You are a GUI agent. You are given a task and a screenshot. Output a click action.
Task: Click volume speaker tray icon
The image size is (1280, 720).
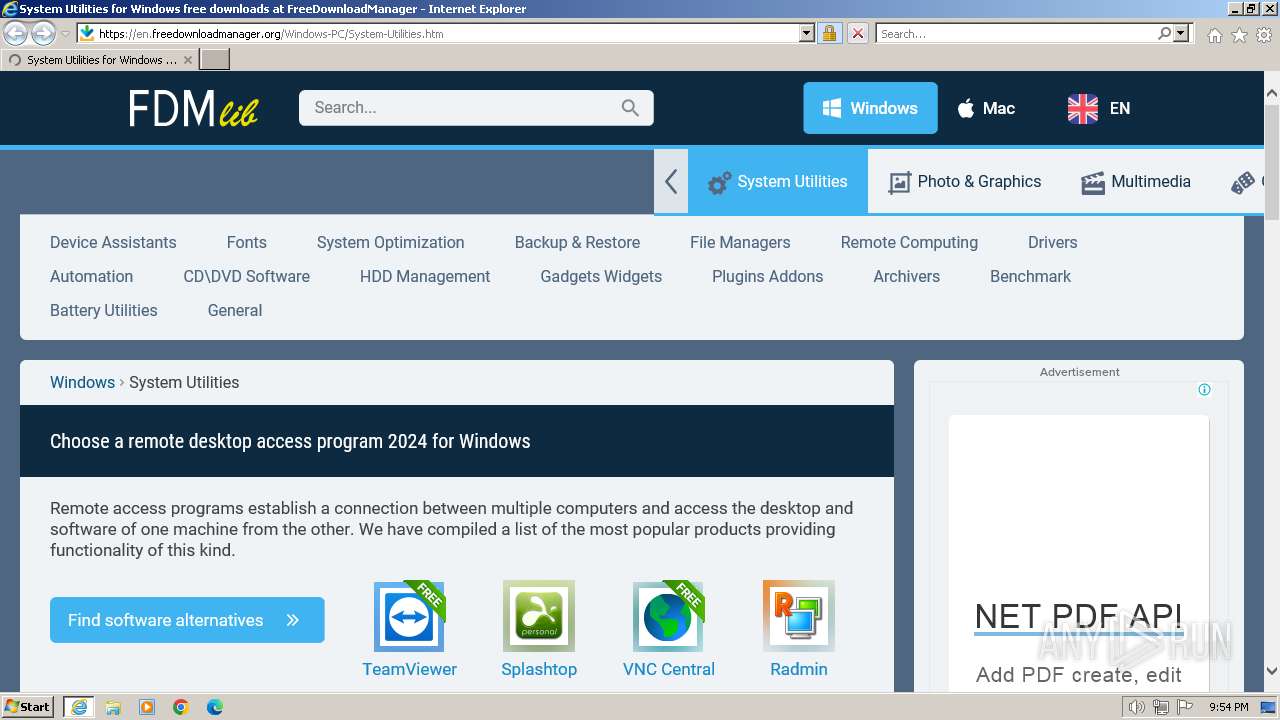tap(1137, 707)
